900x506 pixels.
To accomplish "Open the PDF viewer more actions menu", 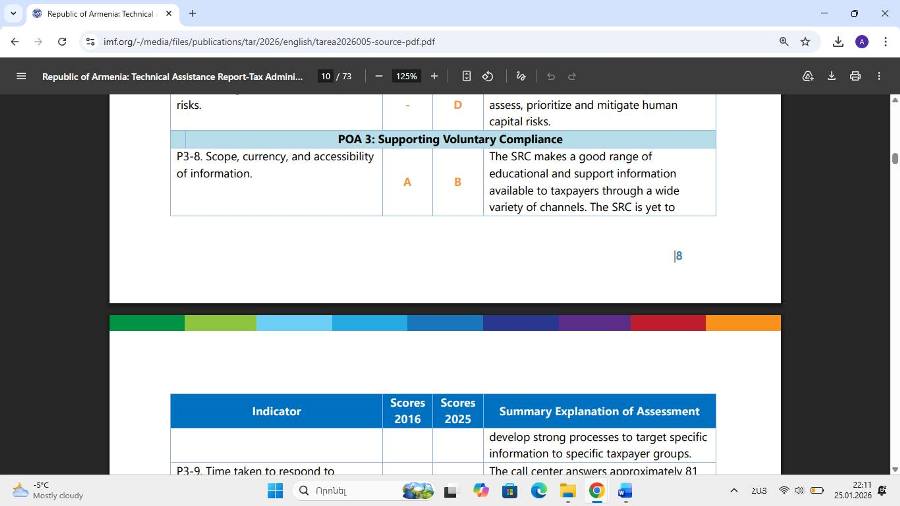I will (879, 76).
